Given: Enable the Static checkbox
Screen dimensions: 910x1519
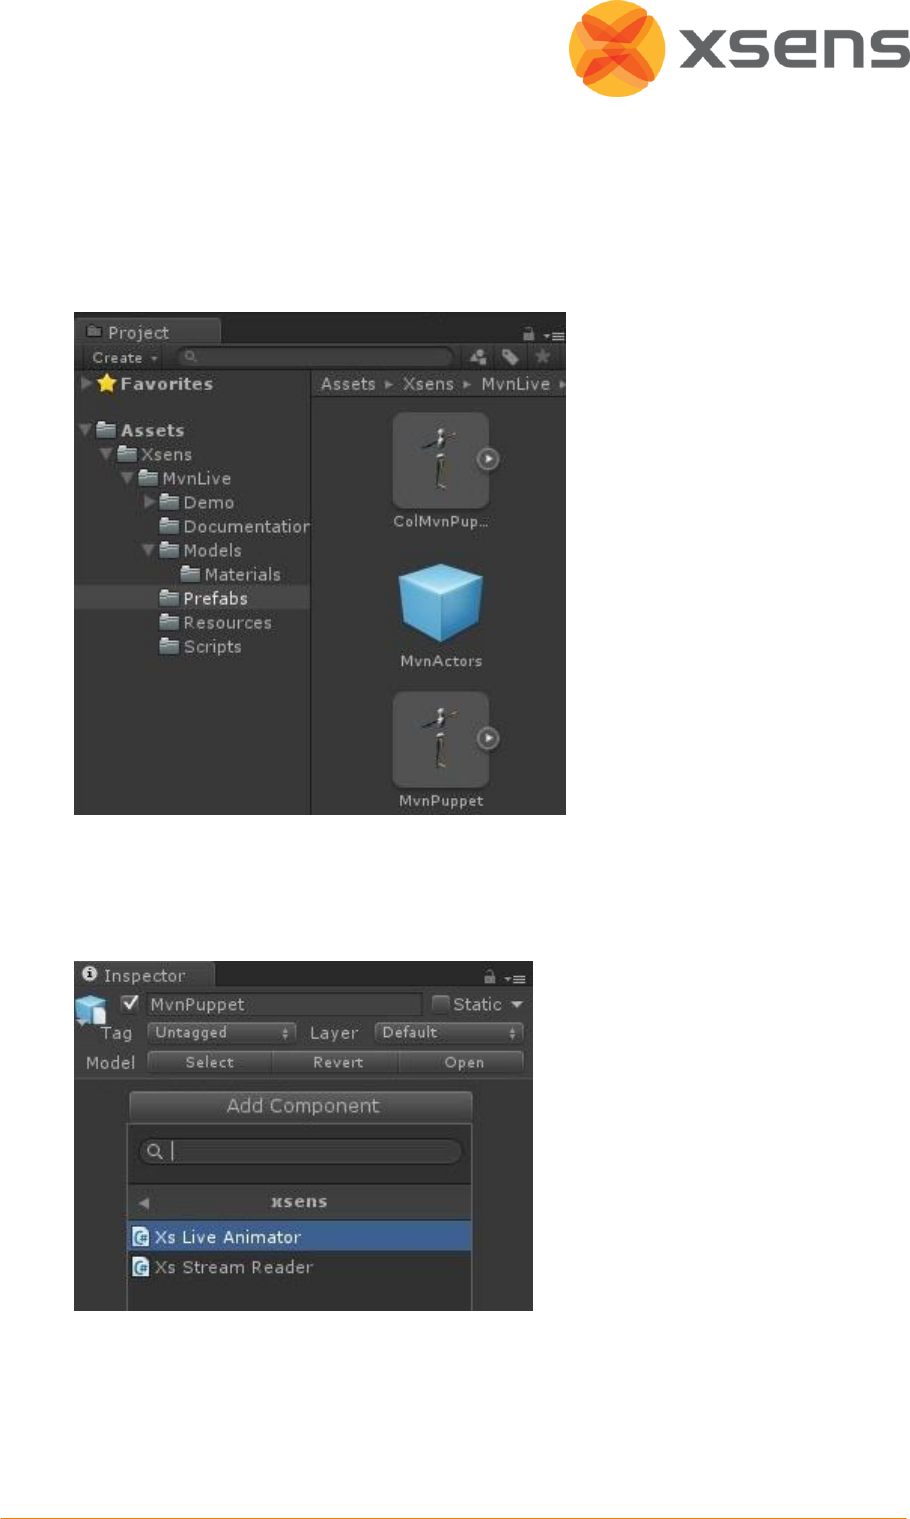Looking at the screenshot, I should pos(440,1004).
